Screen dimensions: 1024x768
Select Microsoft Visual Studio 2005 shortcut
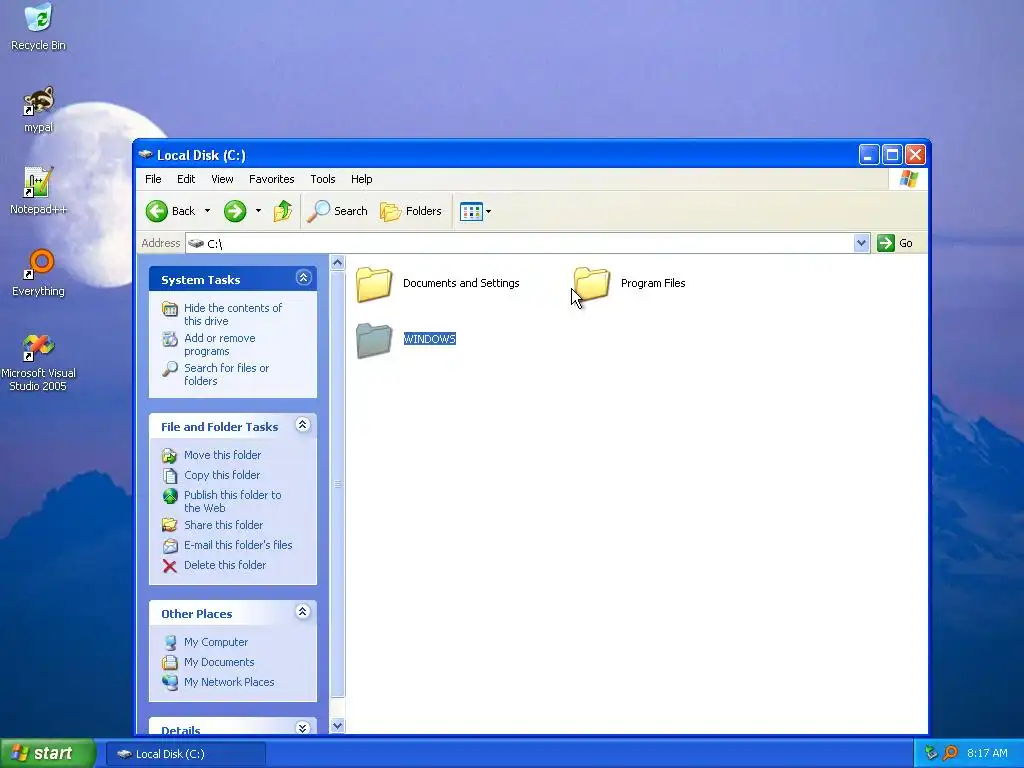tap(38, 362)
